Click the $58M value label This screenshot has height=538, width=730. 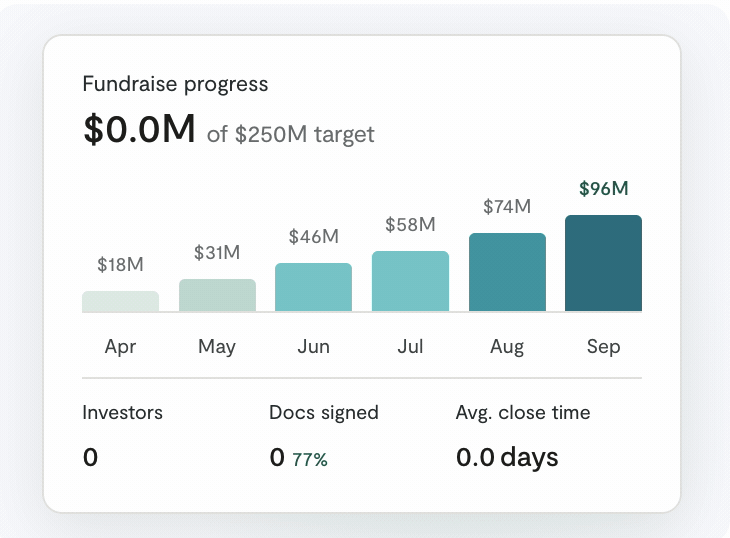click(x=410, y=225)
